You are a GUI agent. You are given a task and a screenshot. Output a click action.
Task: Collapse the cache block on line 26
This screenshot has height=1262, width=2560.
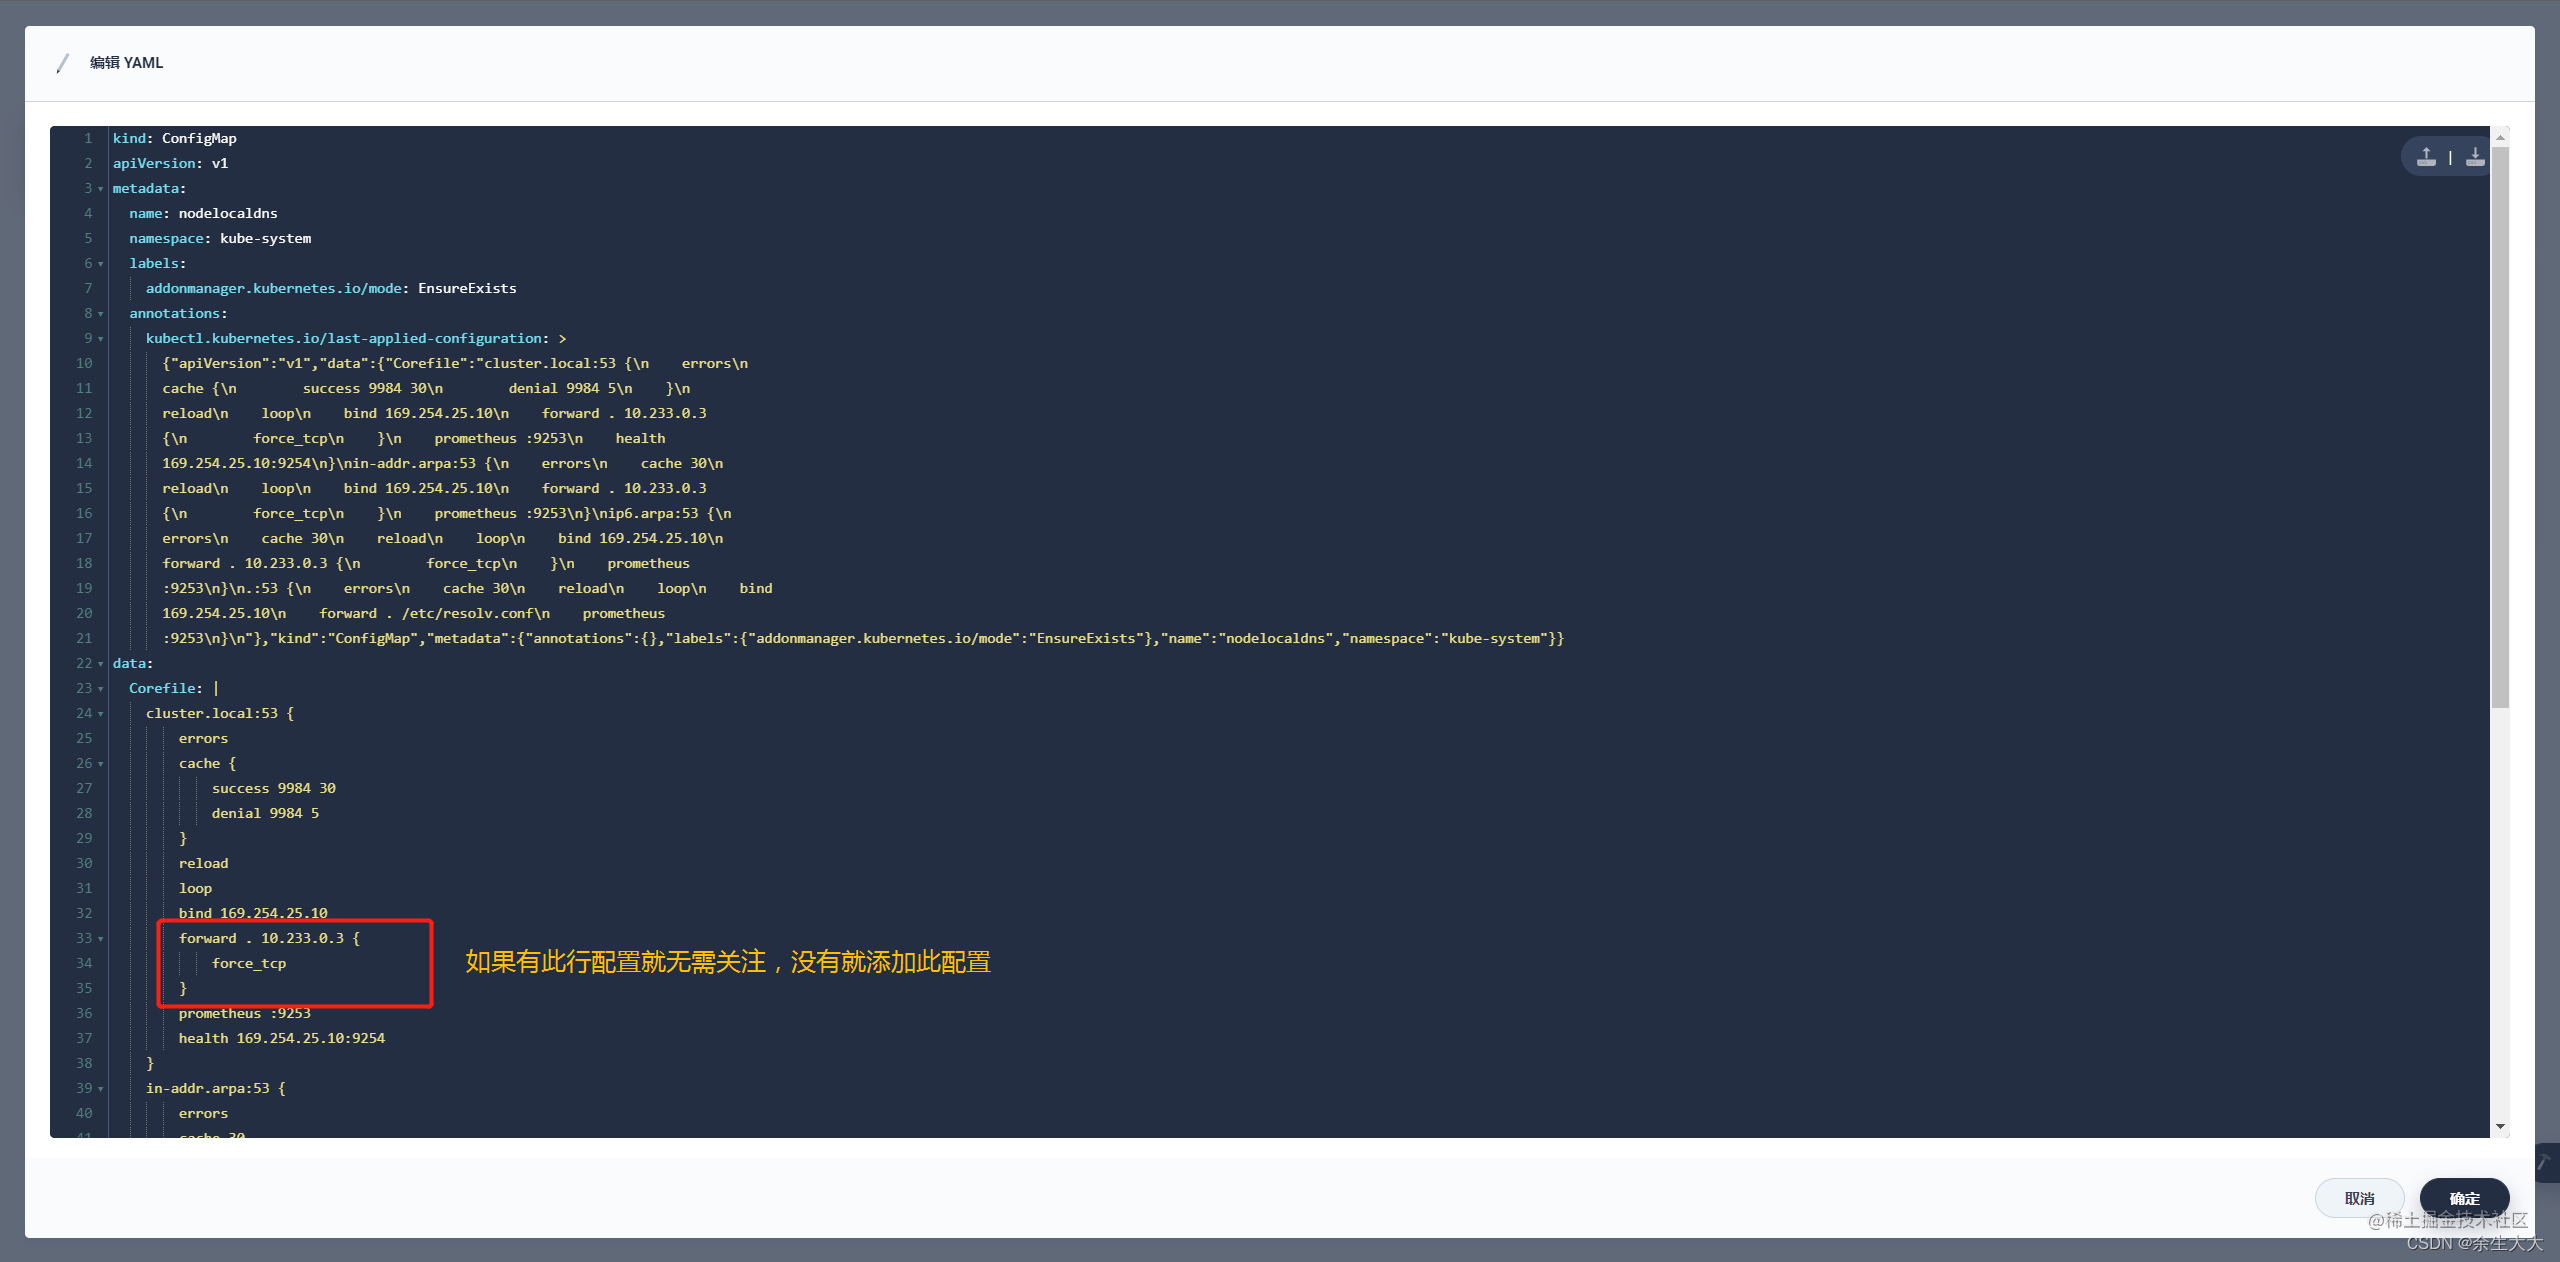pyautogui.click(x=101, y=764)
